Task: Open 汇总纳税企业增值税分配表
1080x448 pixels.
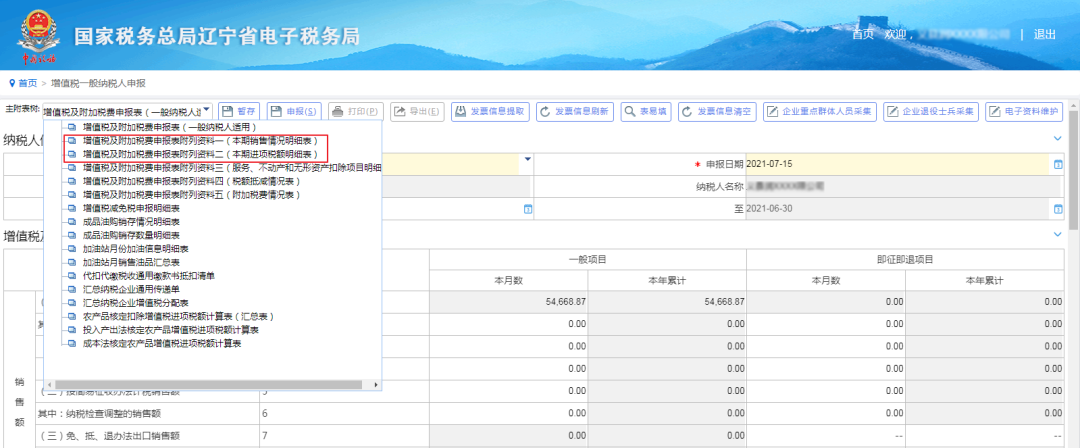Action: (x=136, y=303)
